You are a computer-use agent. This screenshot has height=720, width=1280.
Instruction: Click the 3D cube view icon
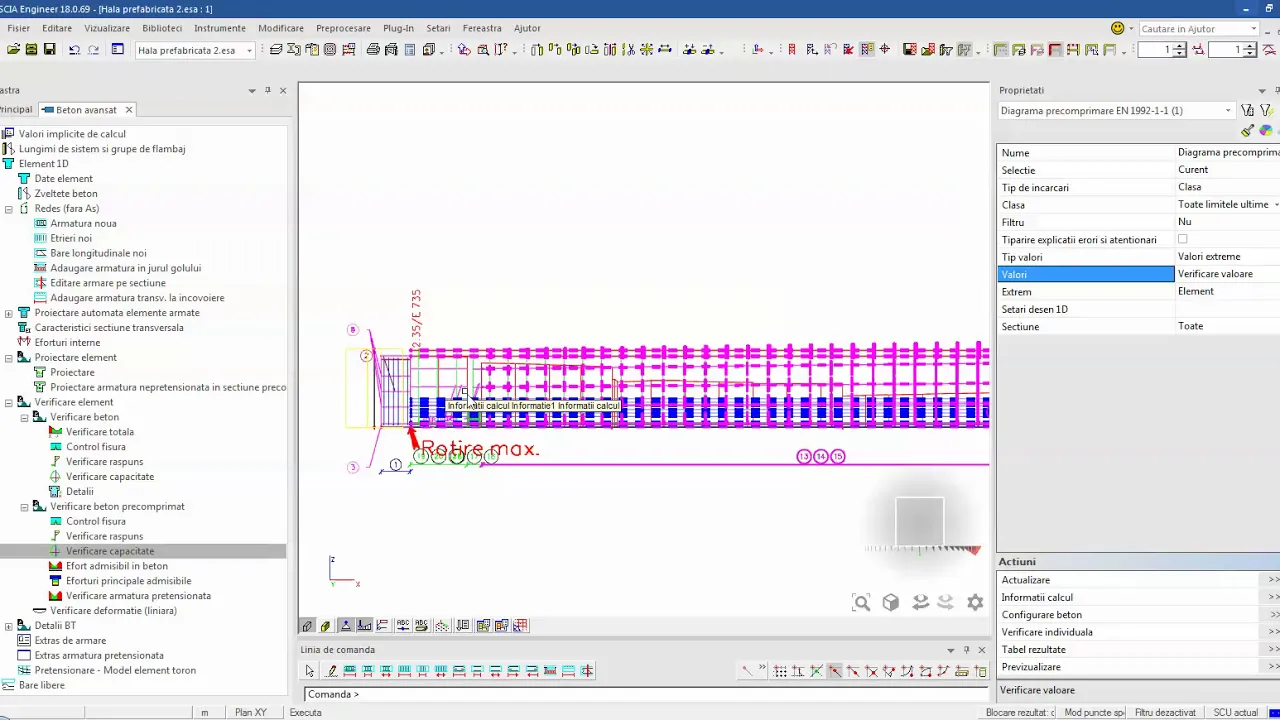(x=890, y=602)
